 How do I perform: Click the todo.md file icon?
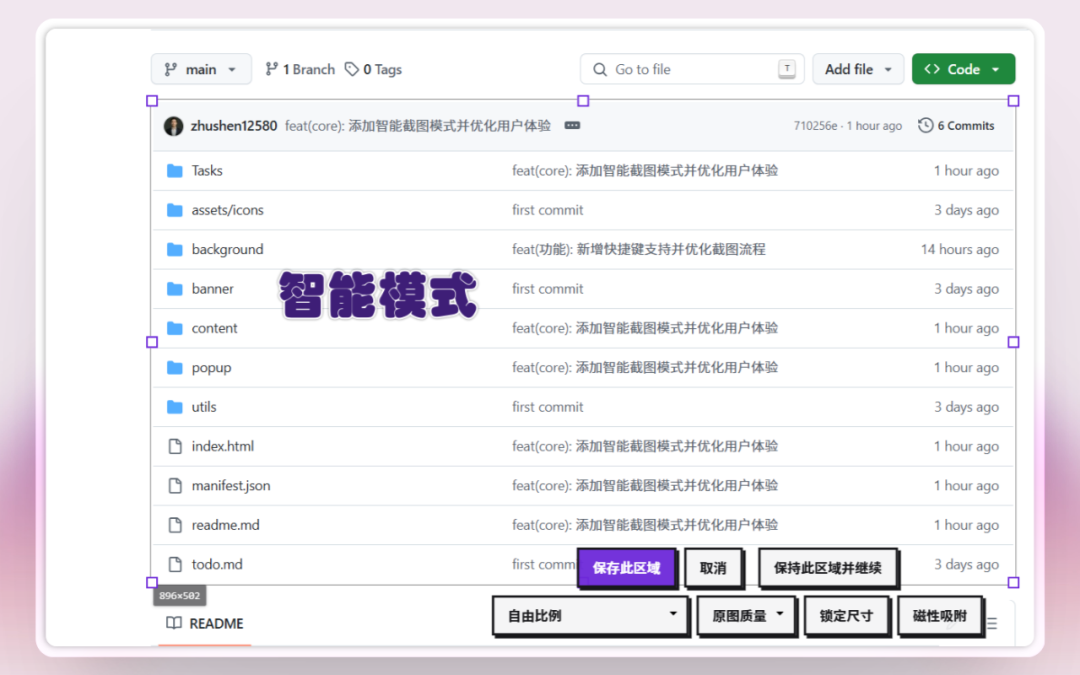point(175,564)
